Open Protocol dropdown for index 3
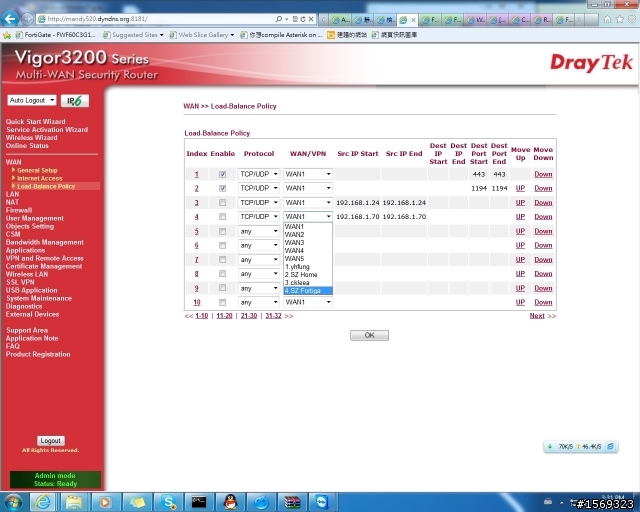 259,203
